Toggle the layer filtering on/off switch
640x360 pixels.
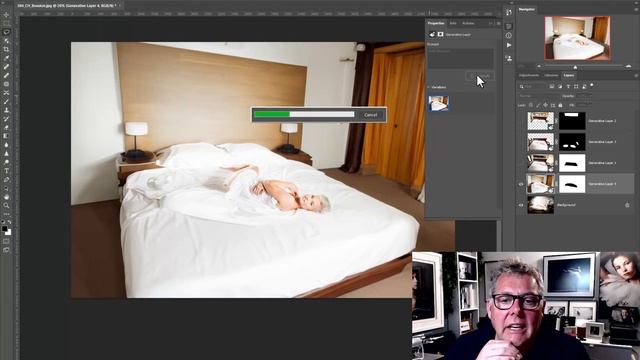tap(592, 86)
